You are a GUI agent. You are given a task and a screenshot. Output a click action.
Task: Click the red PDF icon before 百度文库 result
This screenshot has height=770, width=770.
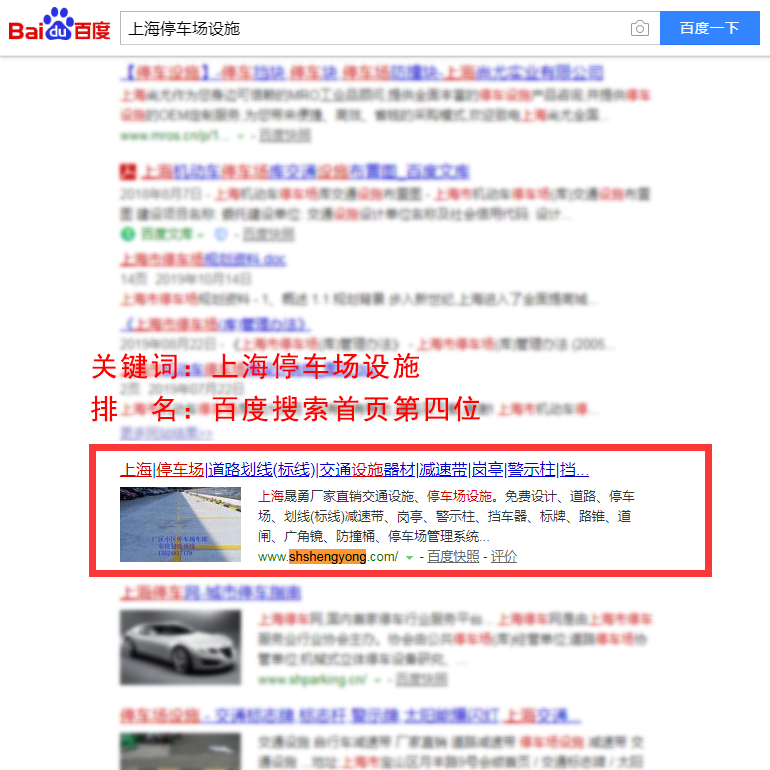pyautogui.click(x=128, y=171)
